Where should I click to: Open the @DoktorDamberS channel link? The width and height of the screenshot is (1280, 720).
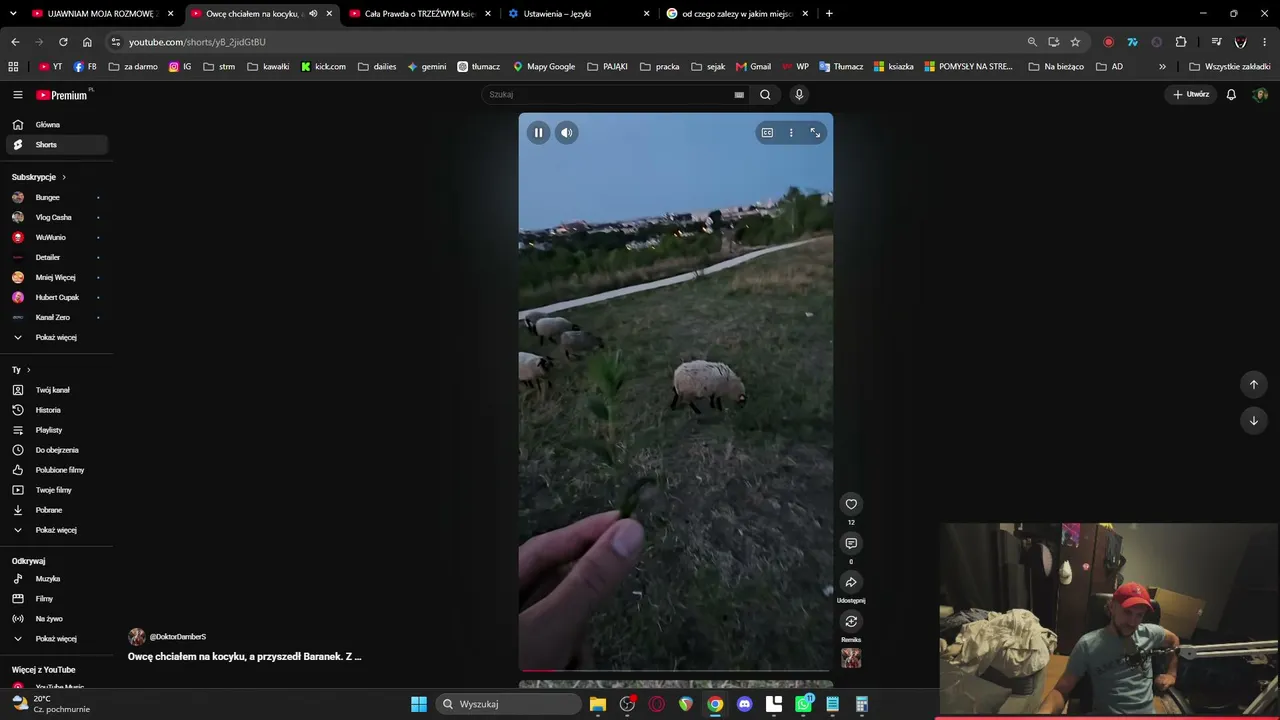177,637
